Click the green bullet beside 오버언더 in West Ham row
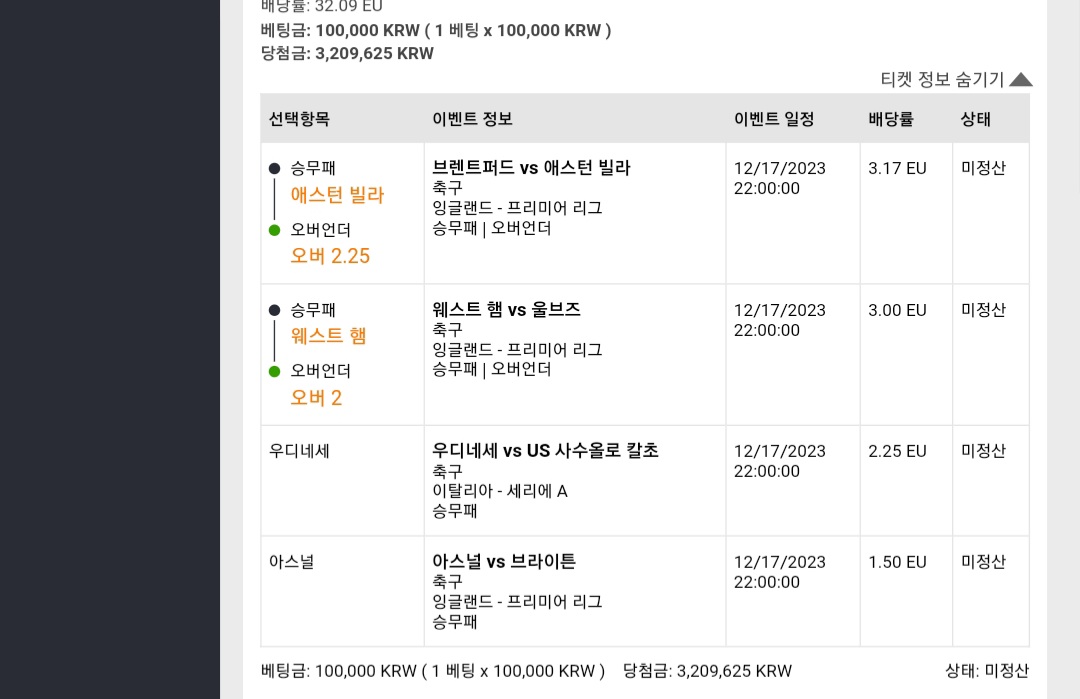 274,371
